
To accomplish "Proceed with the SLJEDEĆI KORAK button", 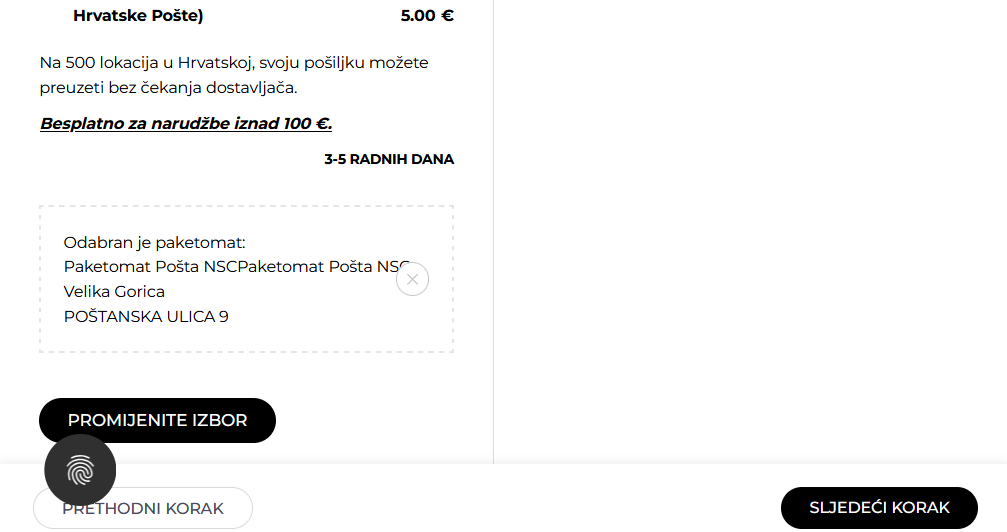I will 879,508.
